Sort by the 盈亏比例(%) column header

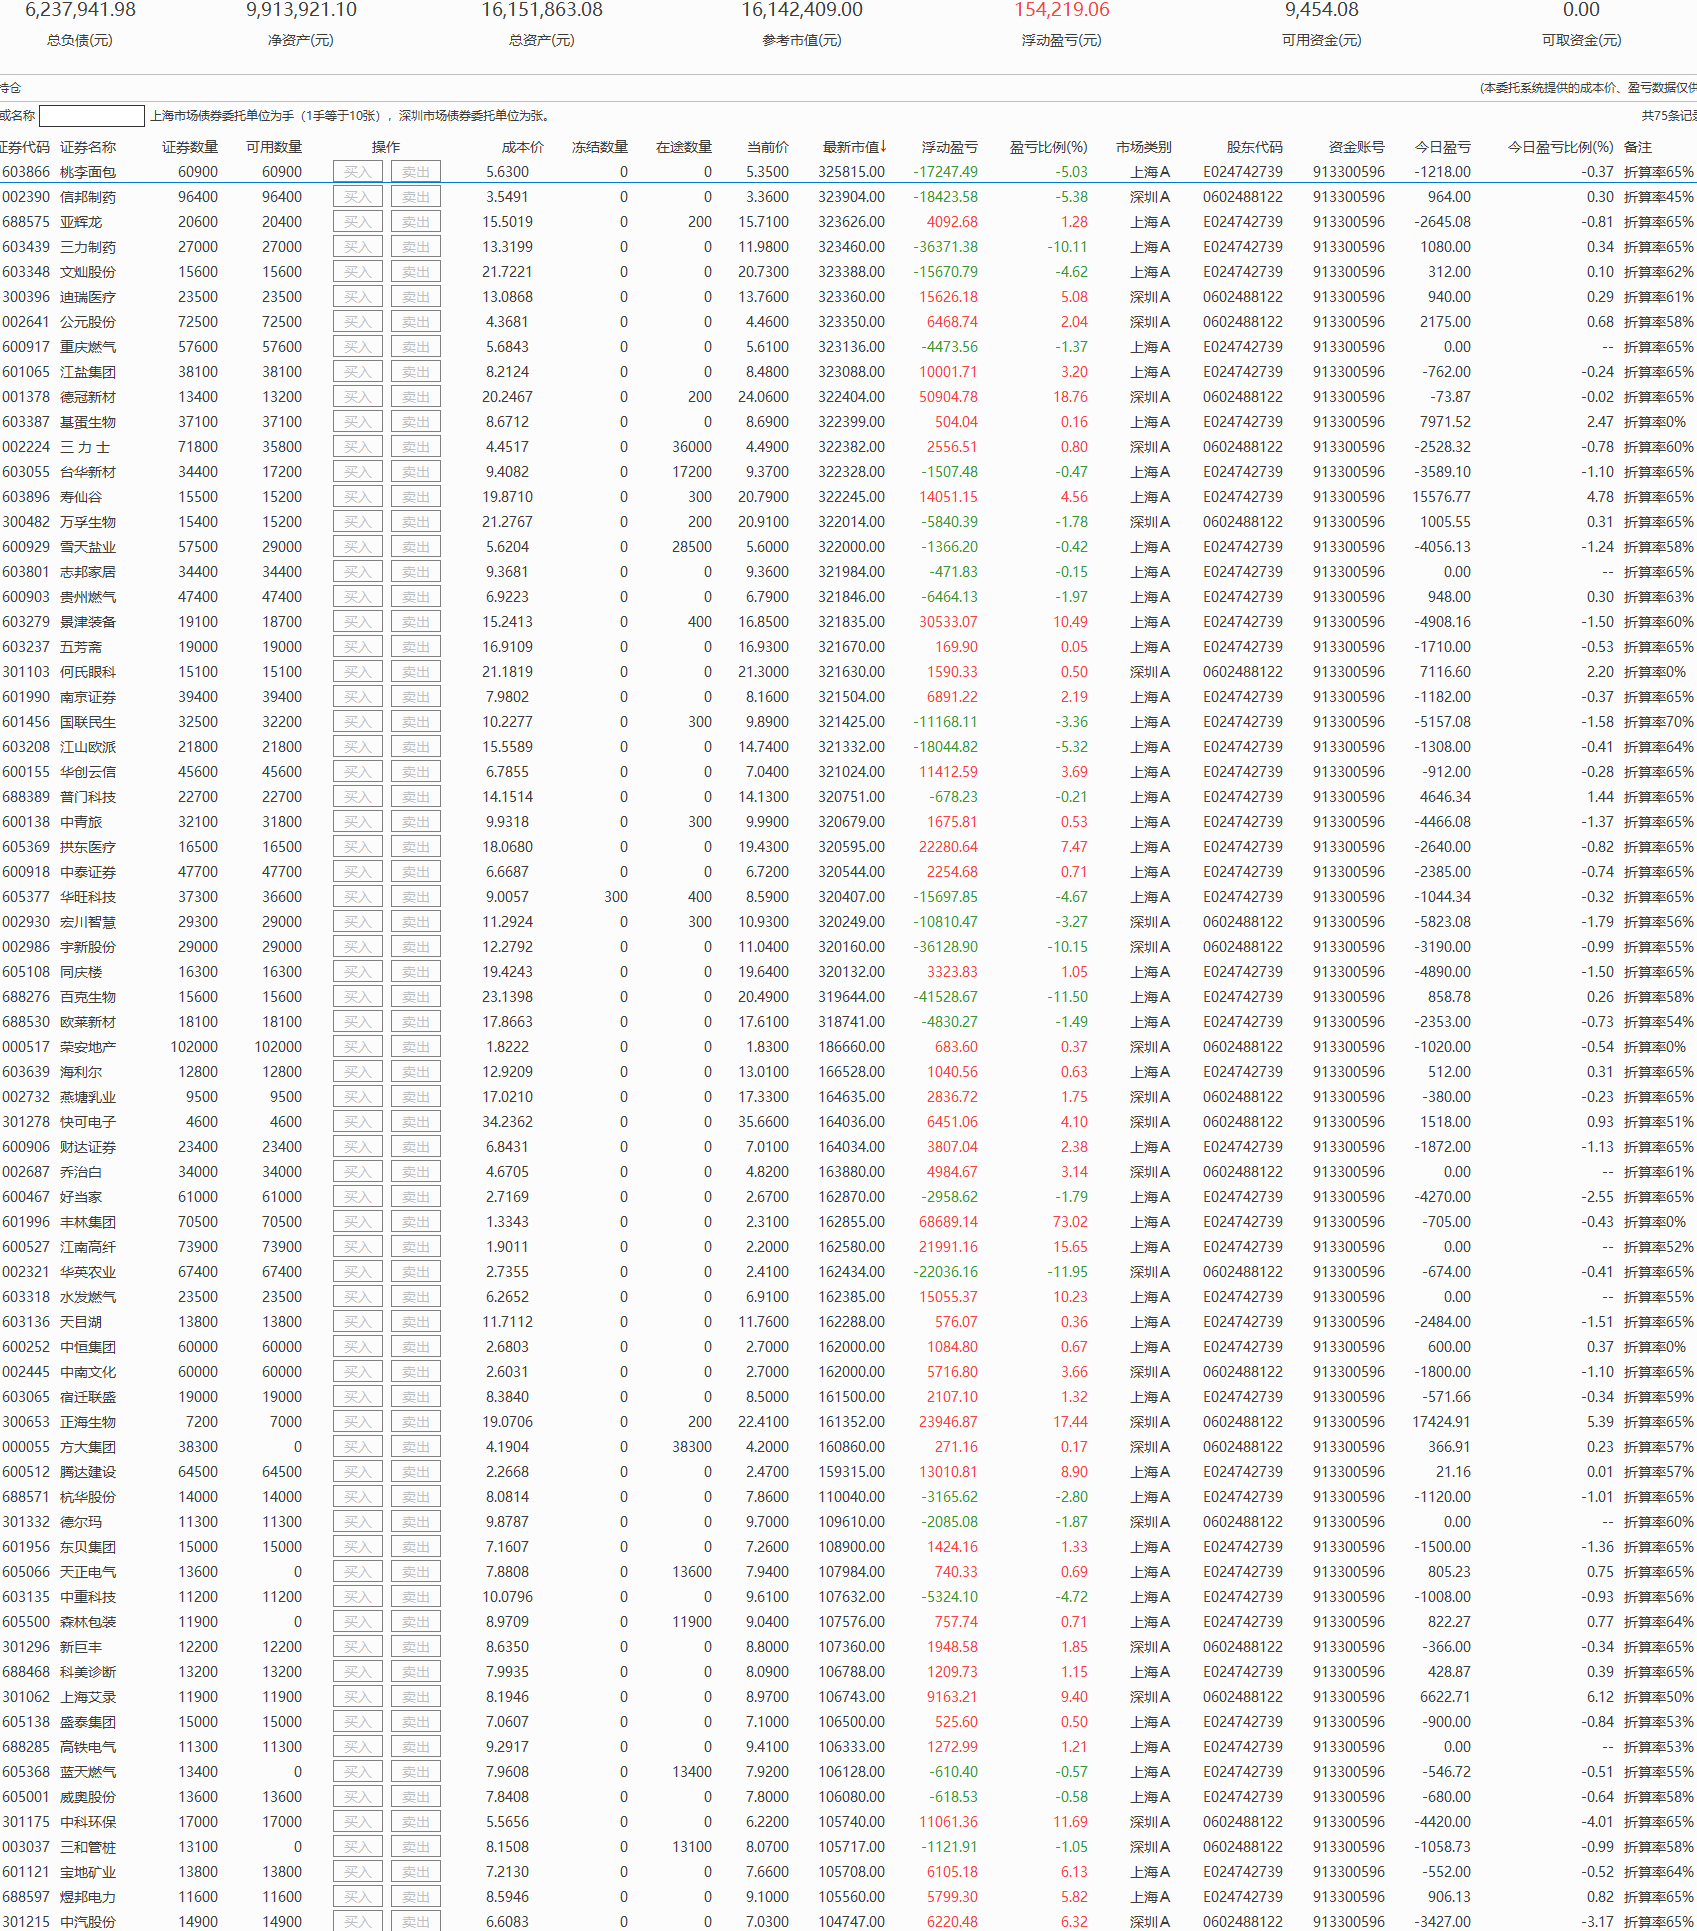coord(1048,147)
